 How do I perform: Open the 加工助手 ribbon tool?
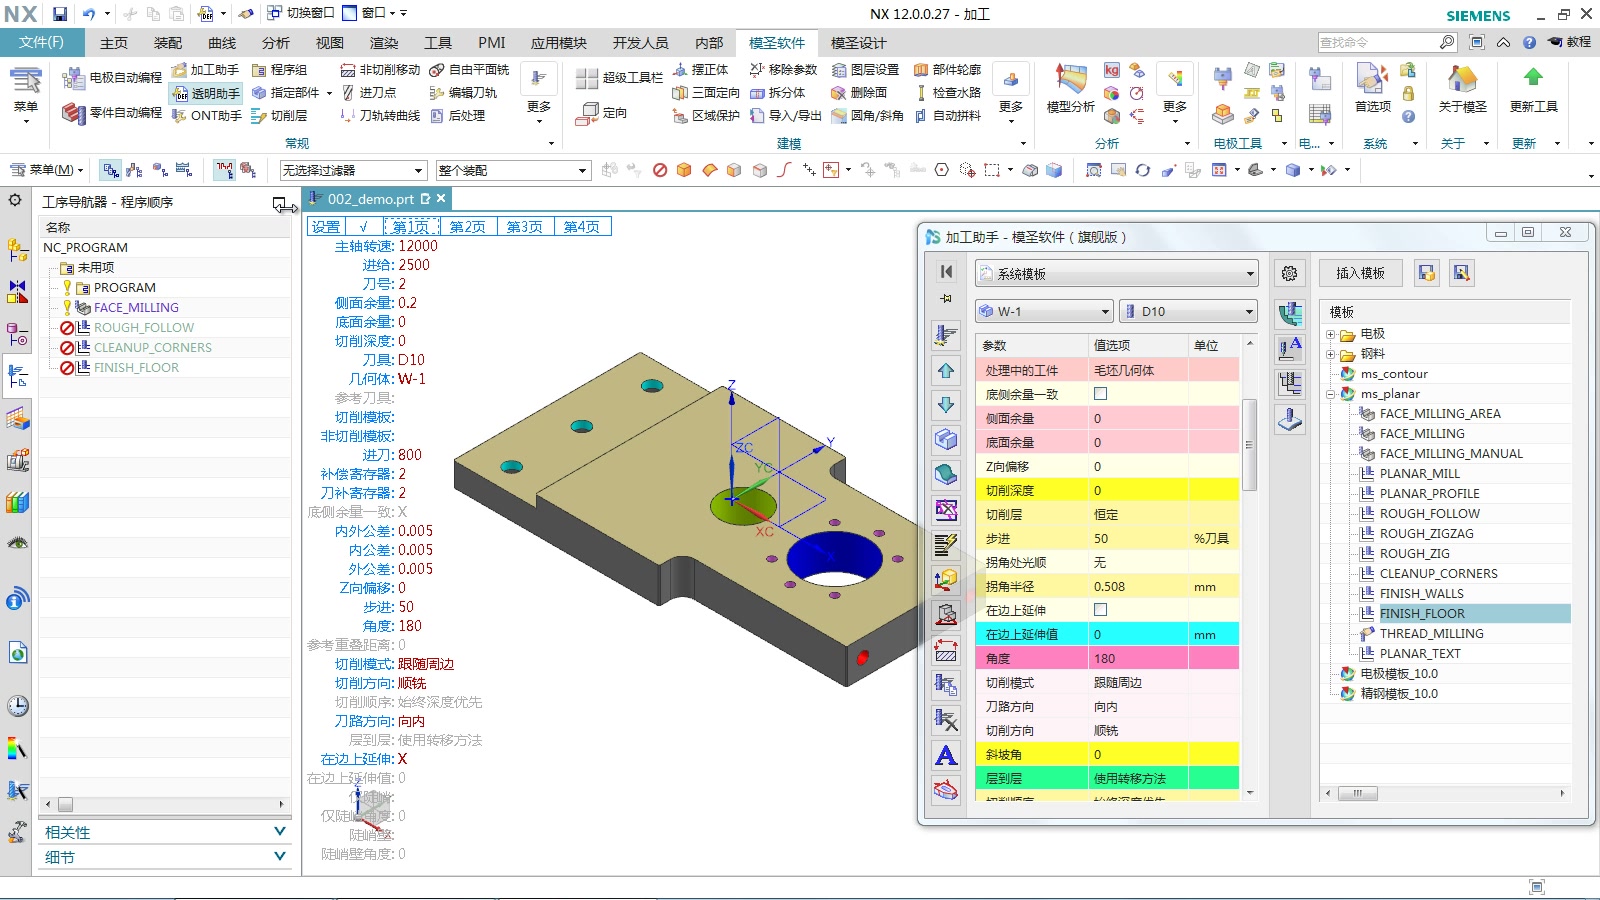[x=205, y=70]
